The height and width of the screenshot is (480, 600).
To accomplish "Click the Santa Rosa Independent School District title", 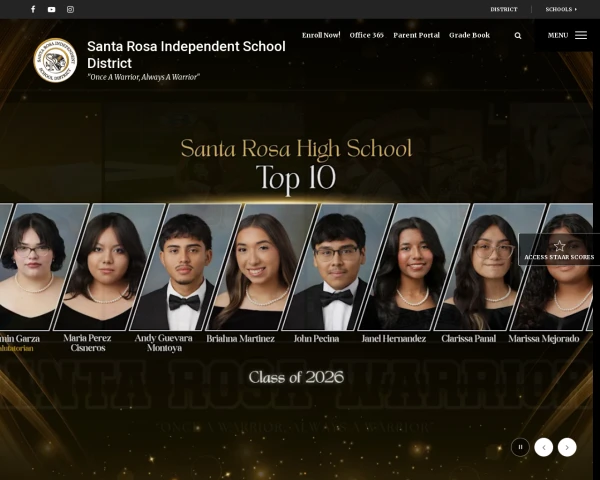I will (186, 55).
